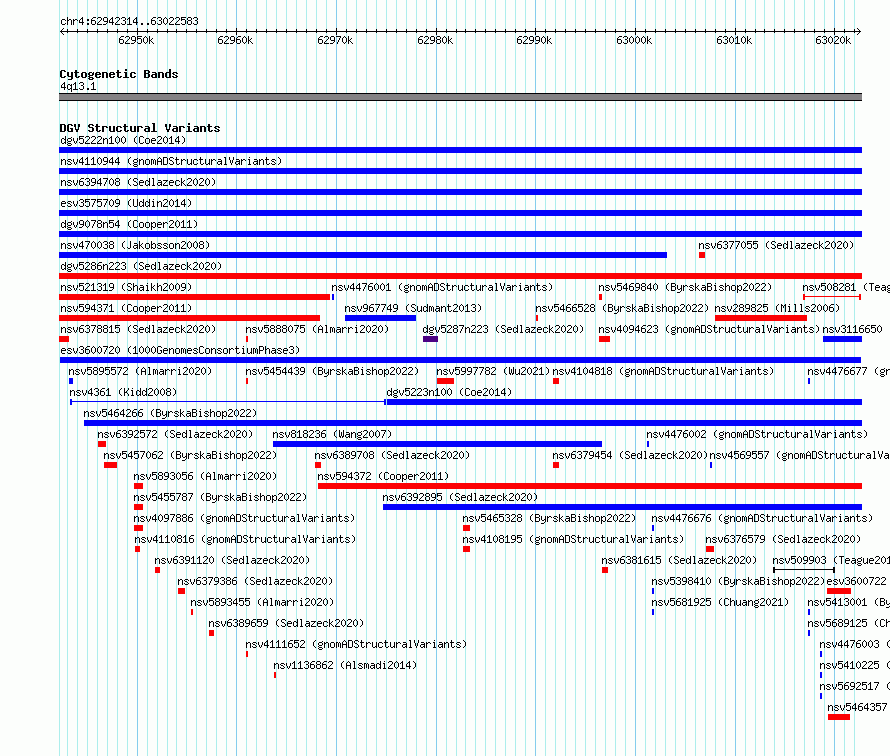Click the nsv509903 black span line
The width and height of the screenshot is (890, 756).
[x=804, y=570]
